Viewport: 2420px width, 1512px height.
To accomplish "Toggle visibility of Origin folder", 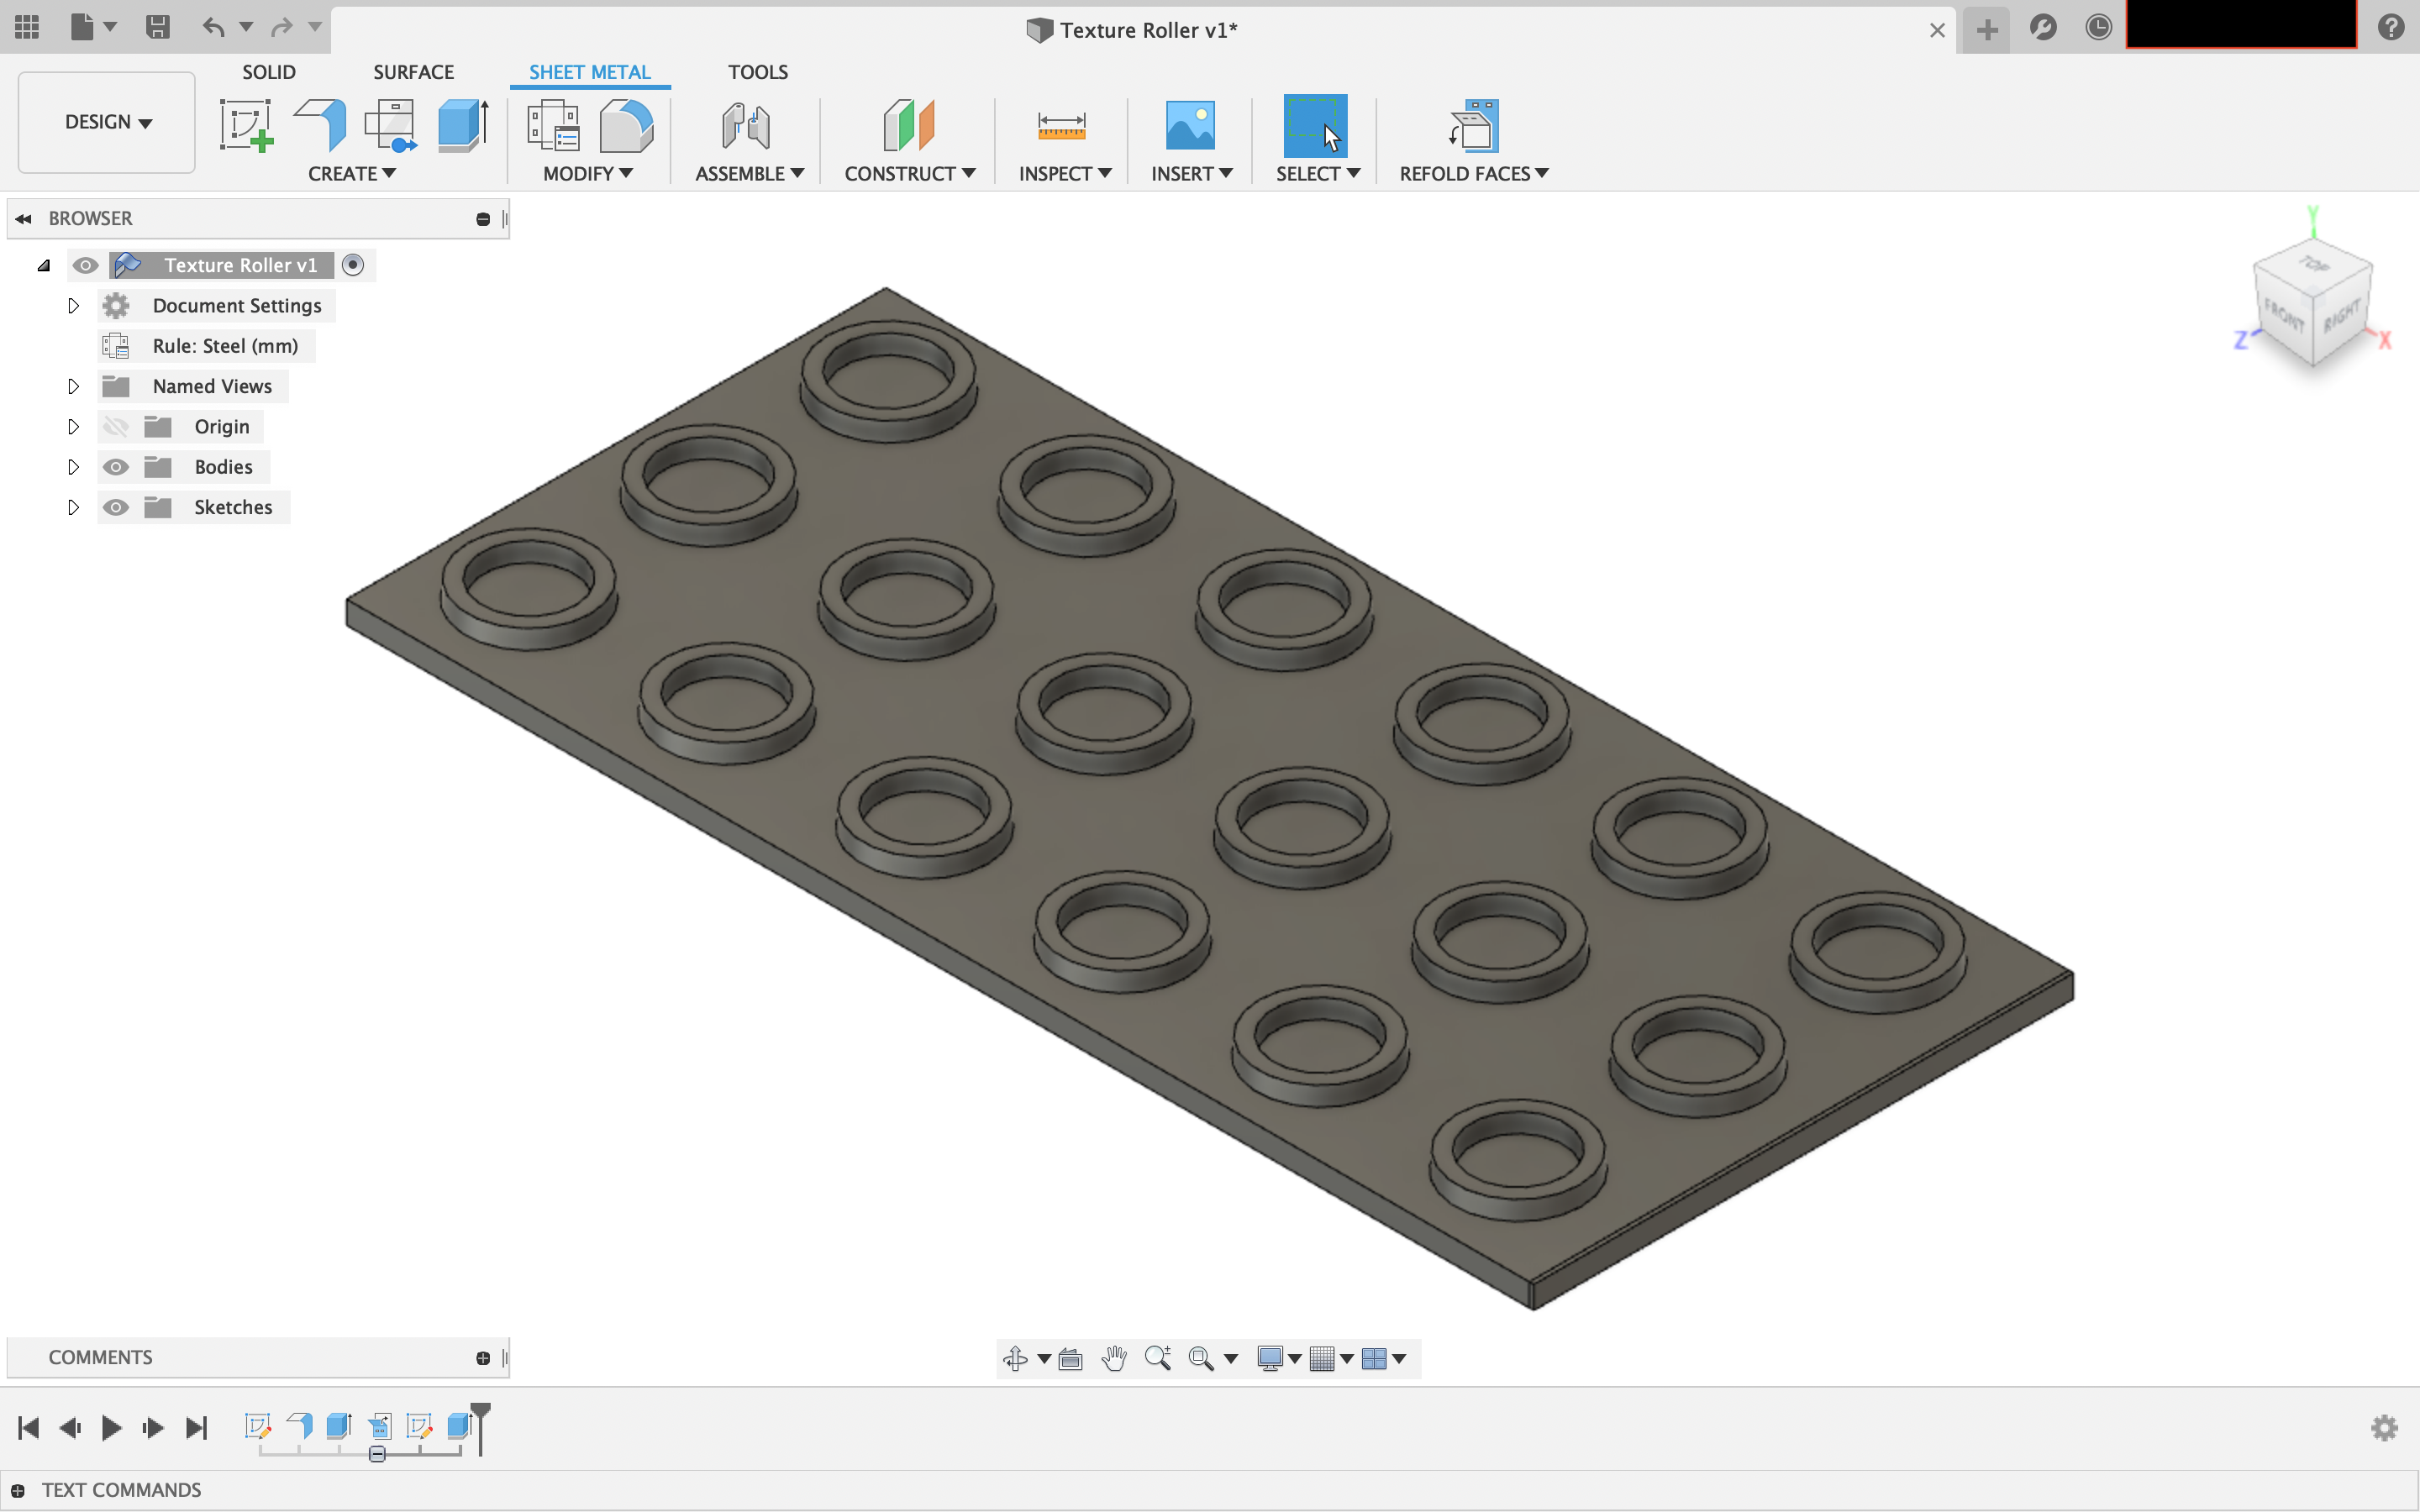I will coord(117,425).
